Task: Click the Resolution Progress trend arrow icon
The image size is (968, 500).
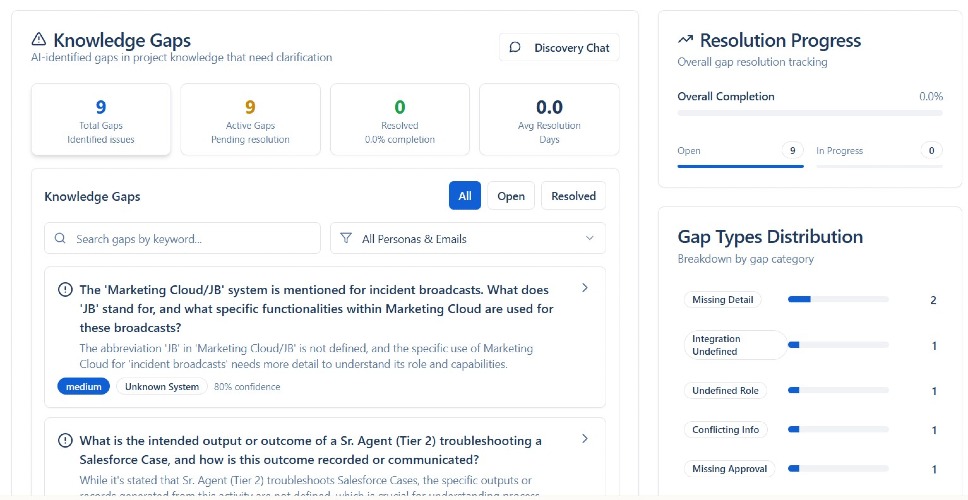Action: 685,40
